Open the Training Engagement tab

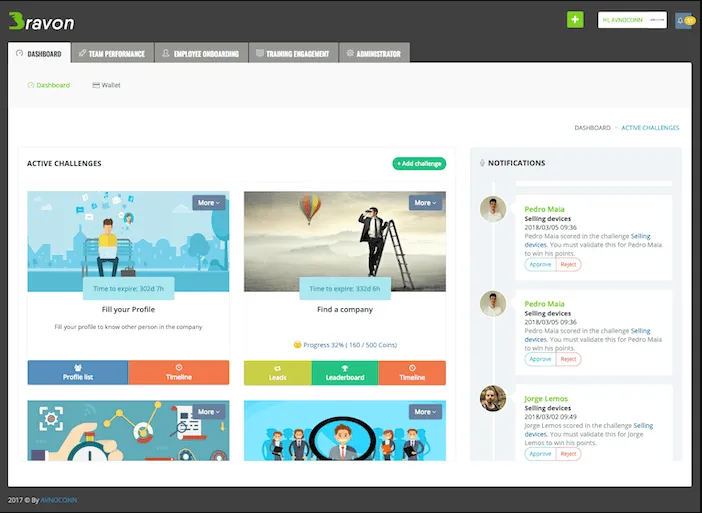click(293, 53)
